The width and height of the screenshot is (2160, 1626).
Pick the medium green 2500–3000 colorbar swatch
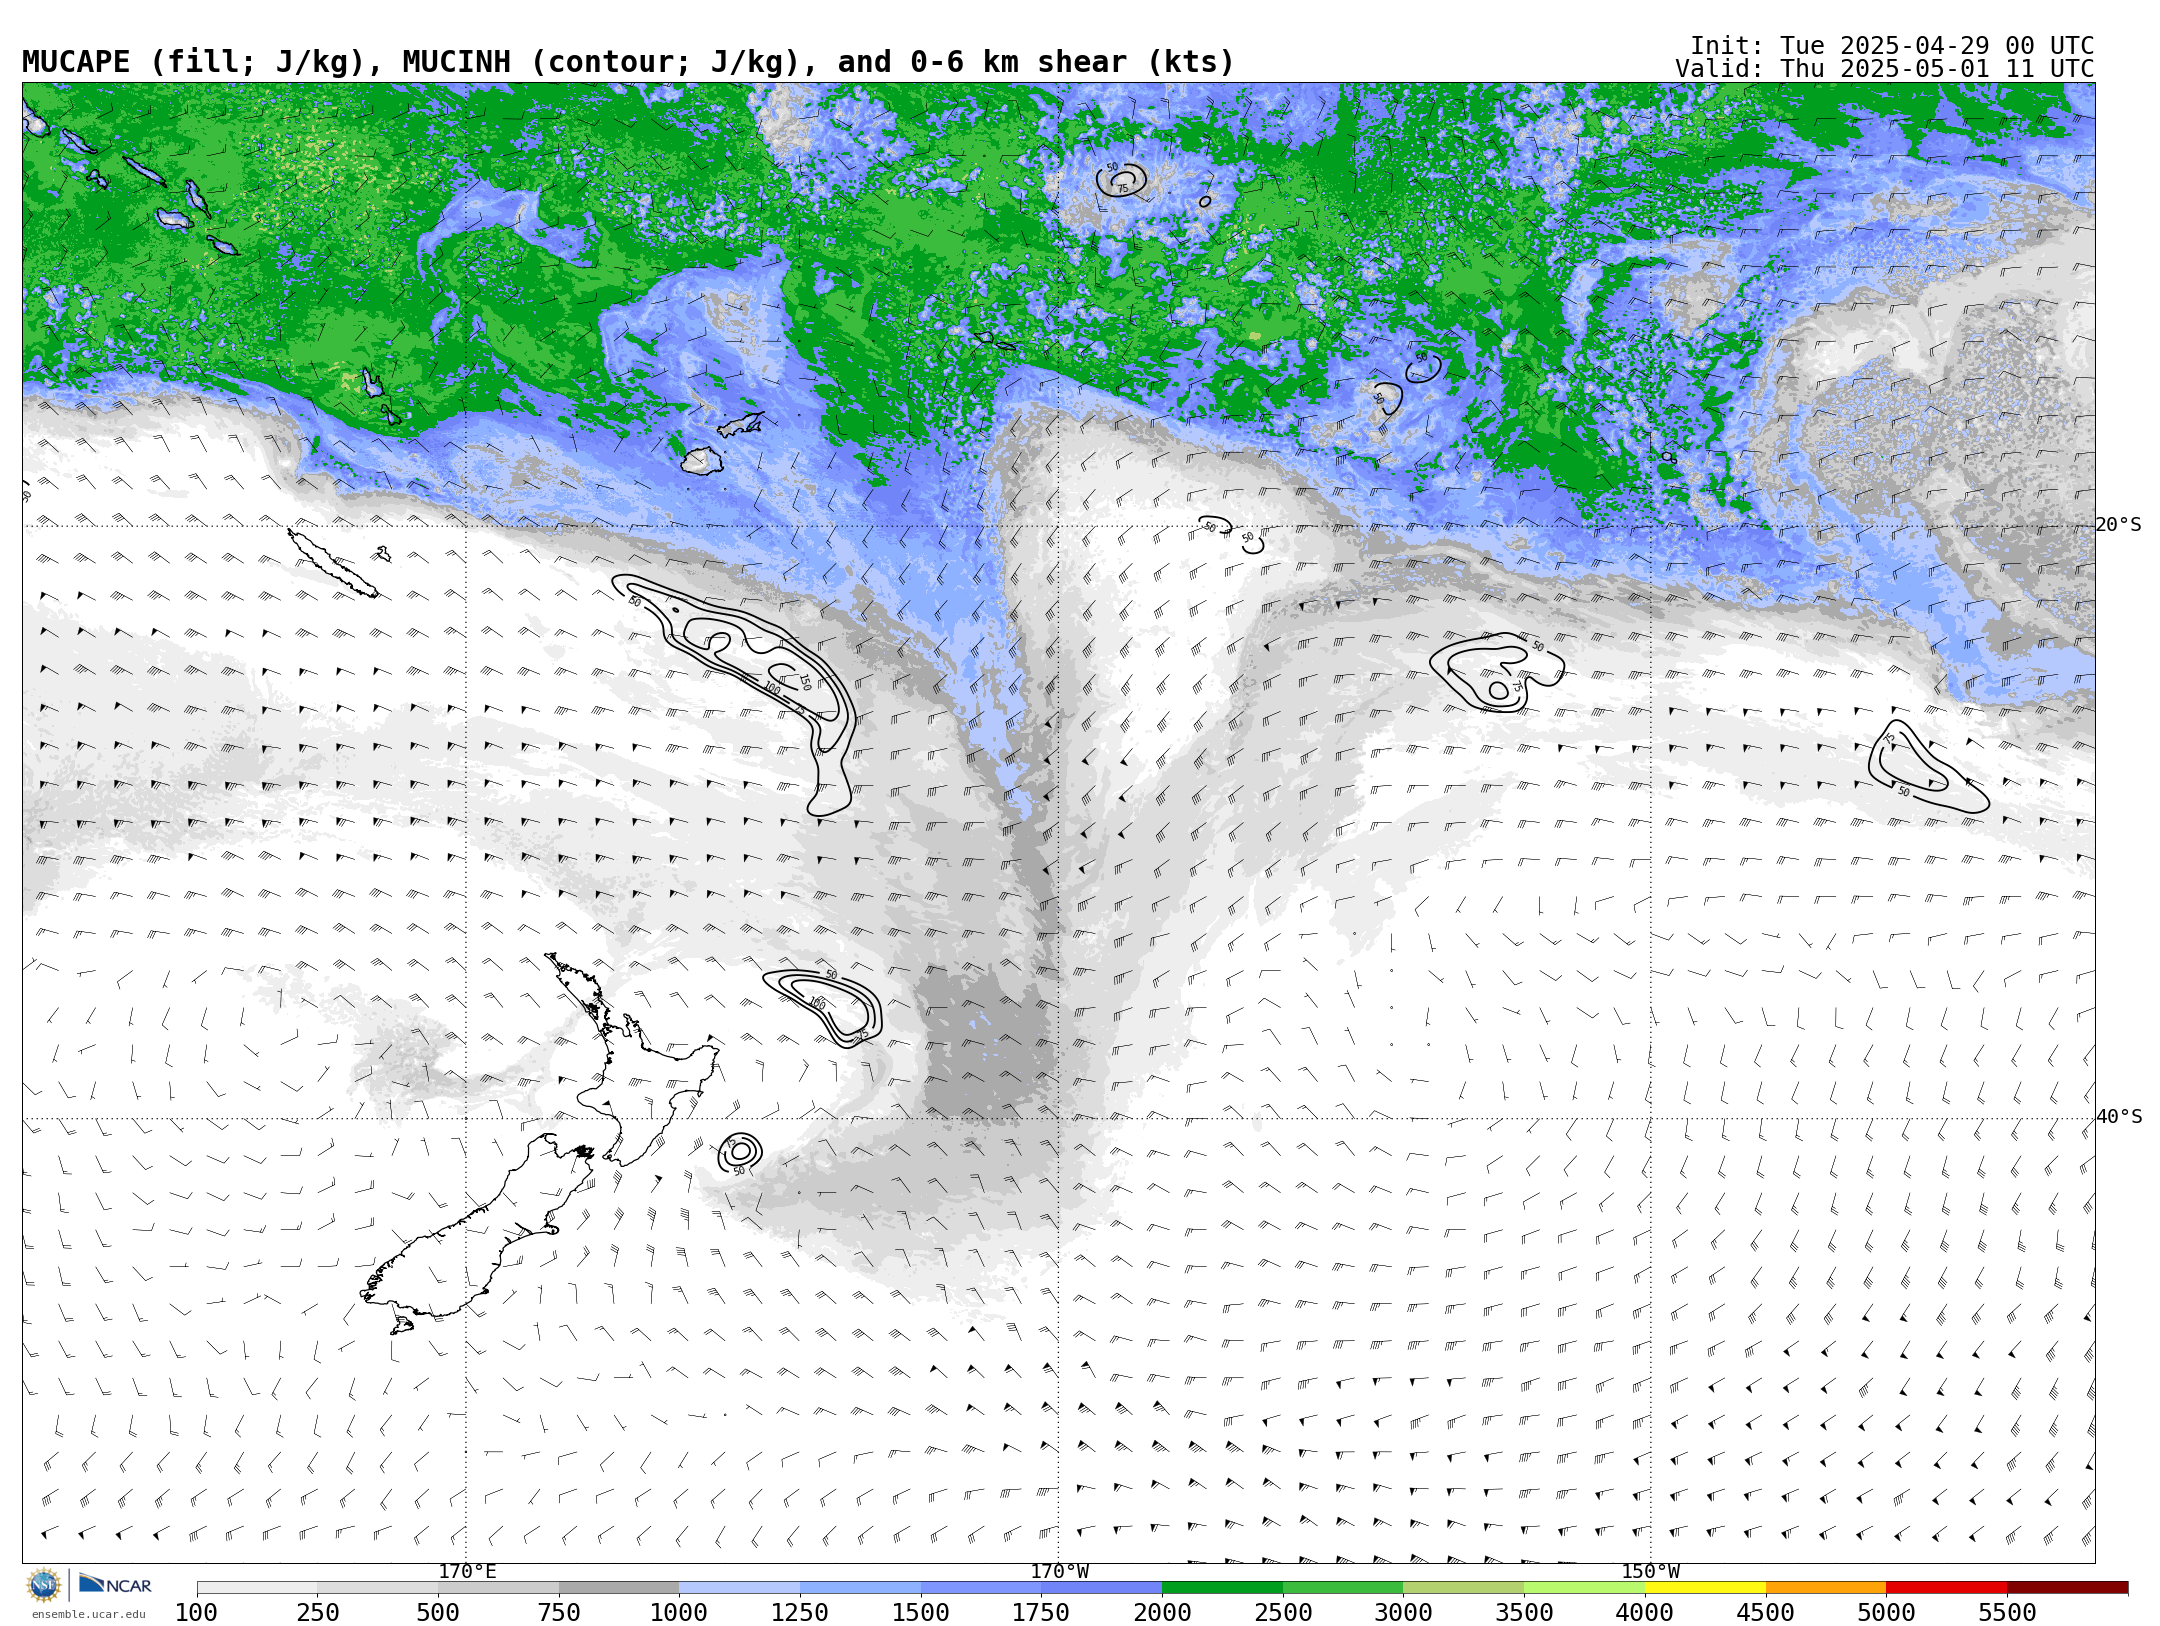coord(1343,1588)
